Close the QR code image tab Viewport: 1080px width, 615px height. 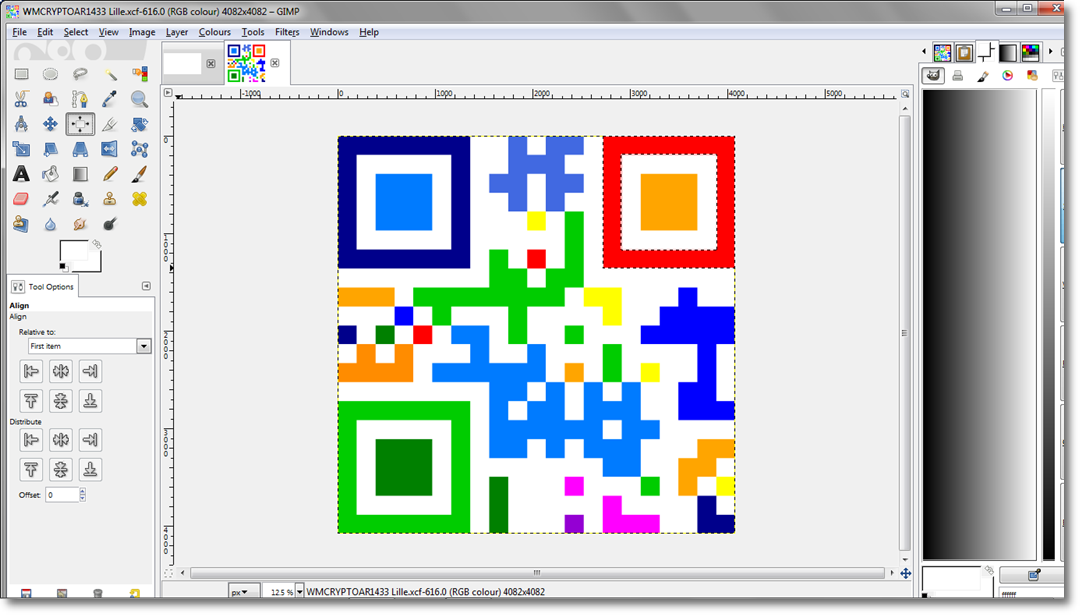[275, 63]
